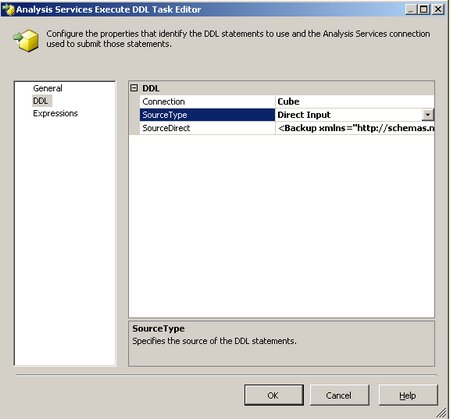The image size is (450, 419).
Task: Open Help for this editor
Action: (x=408, y=395)
